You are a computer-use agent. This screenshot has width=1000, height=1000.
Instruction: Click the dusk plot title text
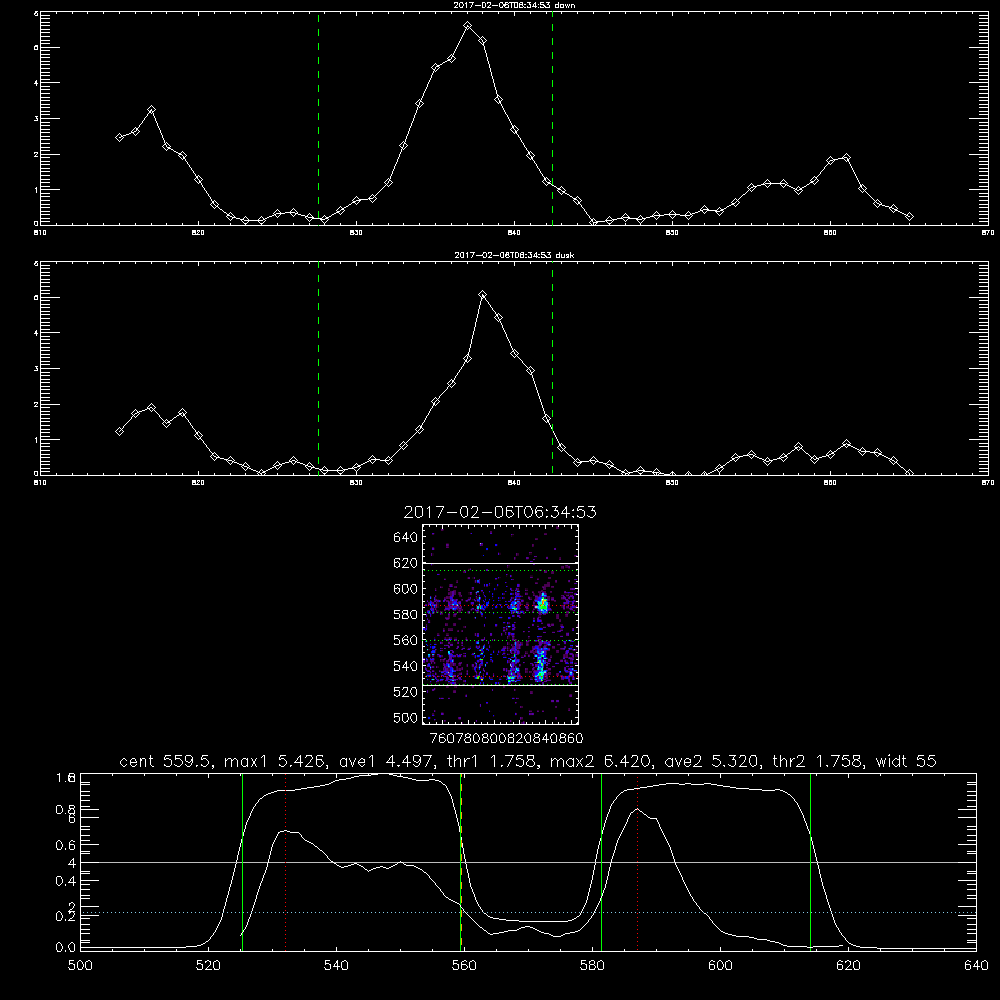coord(514,255)
